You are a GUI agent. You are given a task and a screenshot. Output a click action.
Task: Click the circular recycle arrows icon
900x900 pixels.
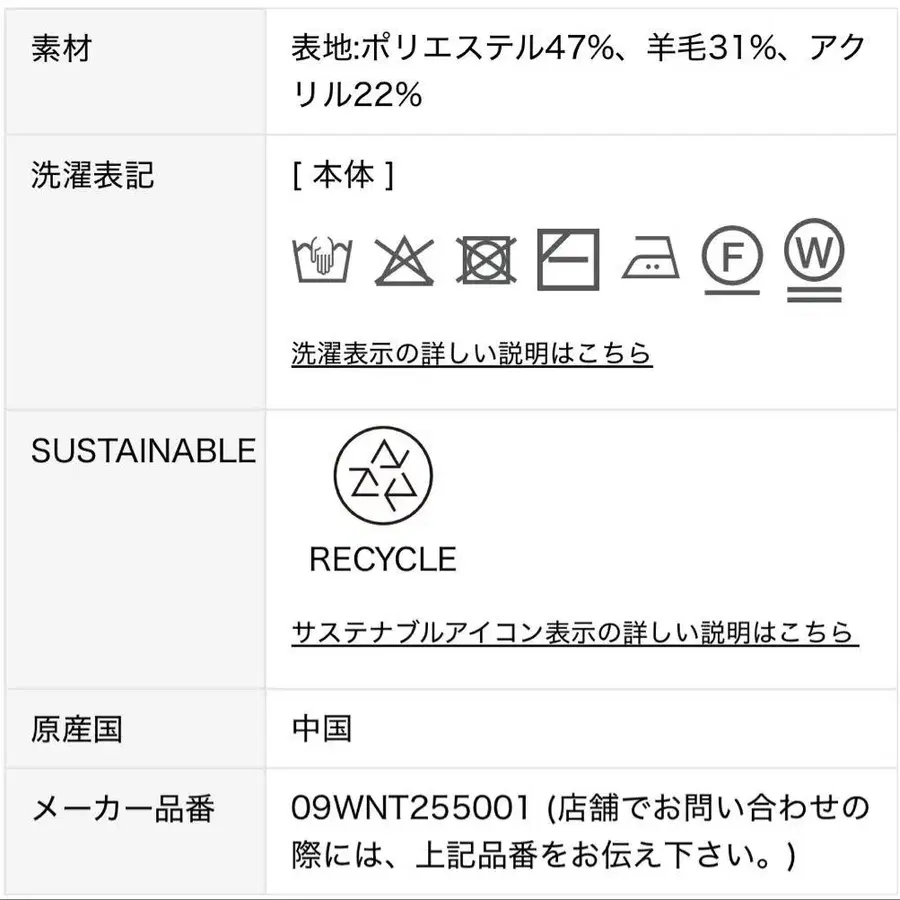(x=383, y=477)
